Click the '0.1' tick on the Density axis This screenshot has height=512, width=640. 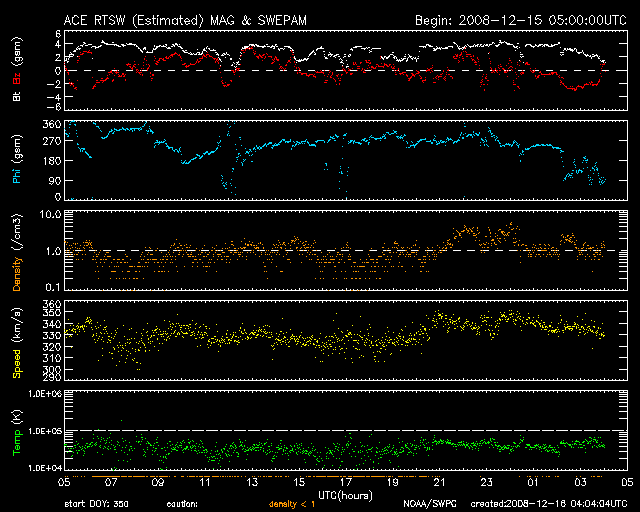(x=53, y=287)
